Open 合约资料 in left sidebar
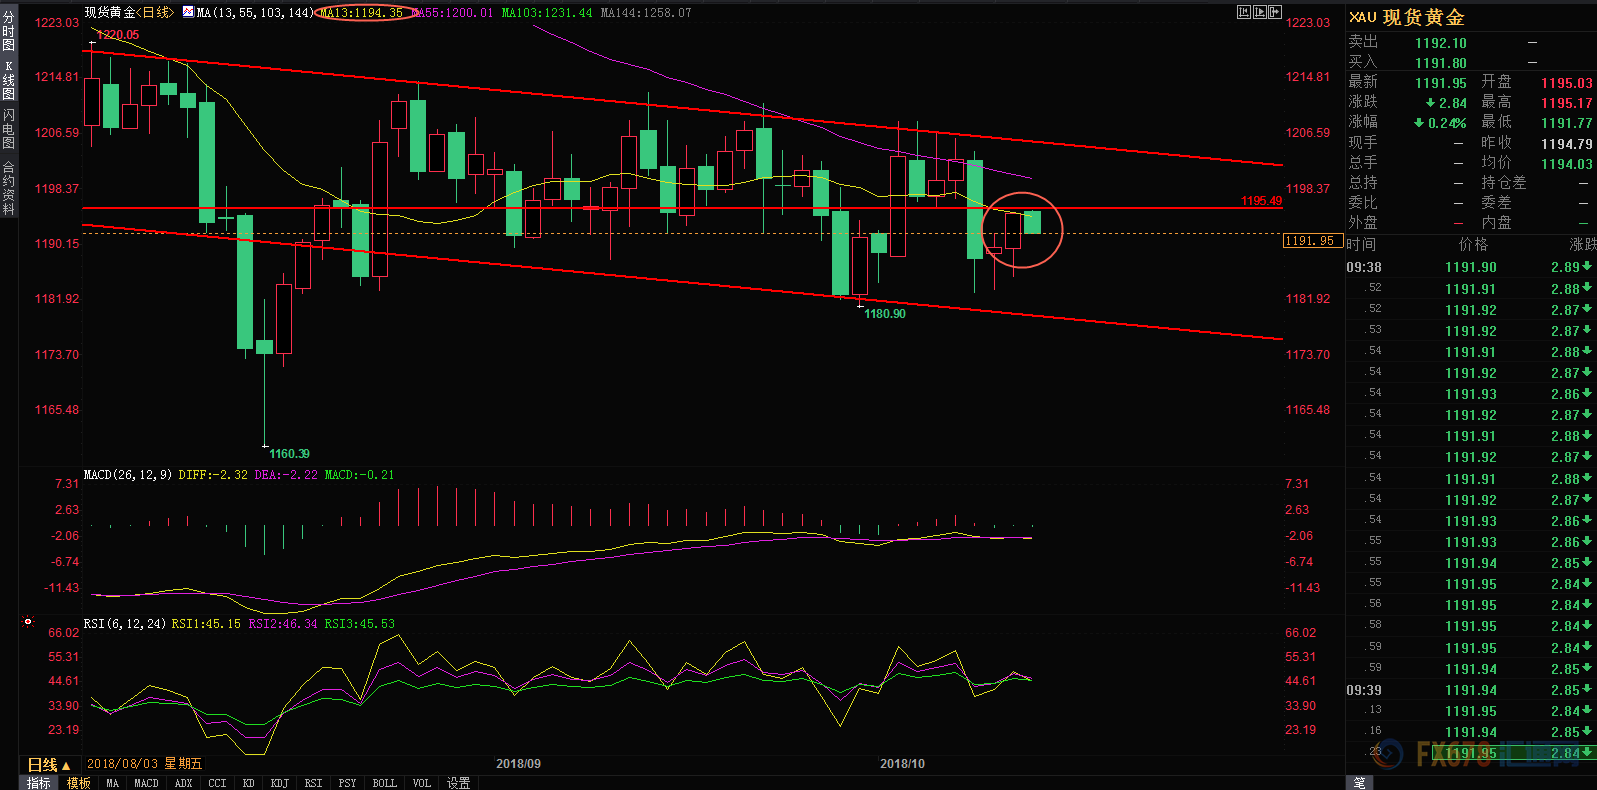 (9, 188)
